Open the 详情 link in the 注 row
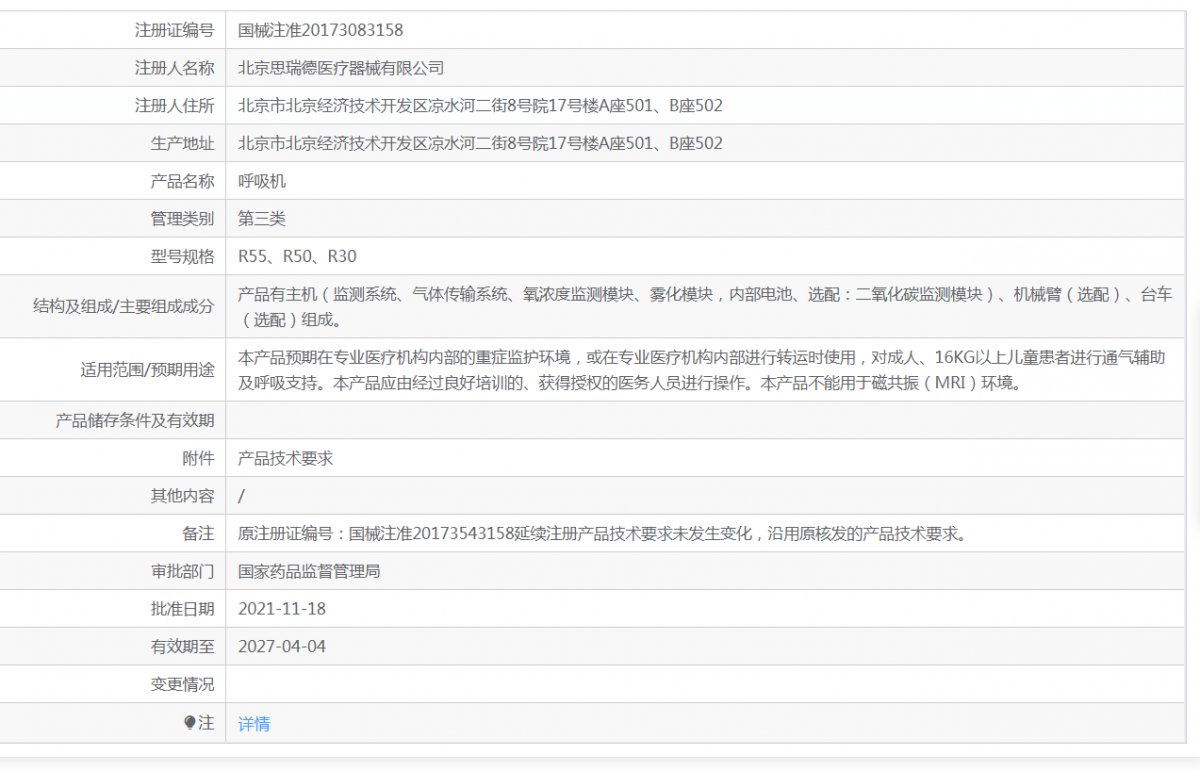1200x771 pixels. 254,724
